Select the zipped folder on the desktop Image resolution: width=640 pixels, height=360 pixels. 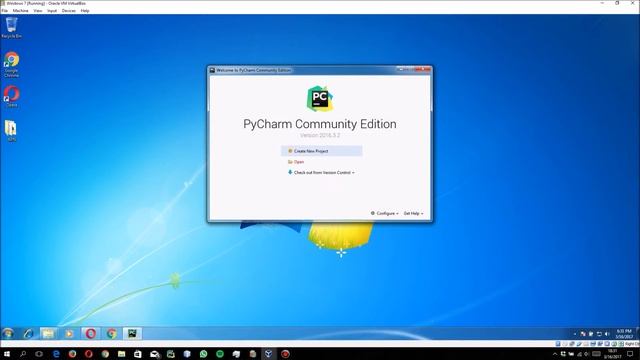click(x=11, y=131)
